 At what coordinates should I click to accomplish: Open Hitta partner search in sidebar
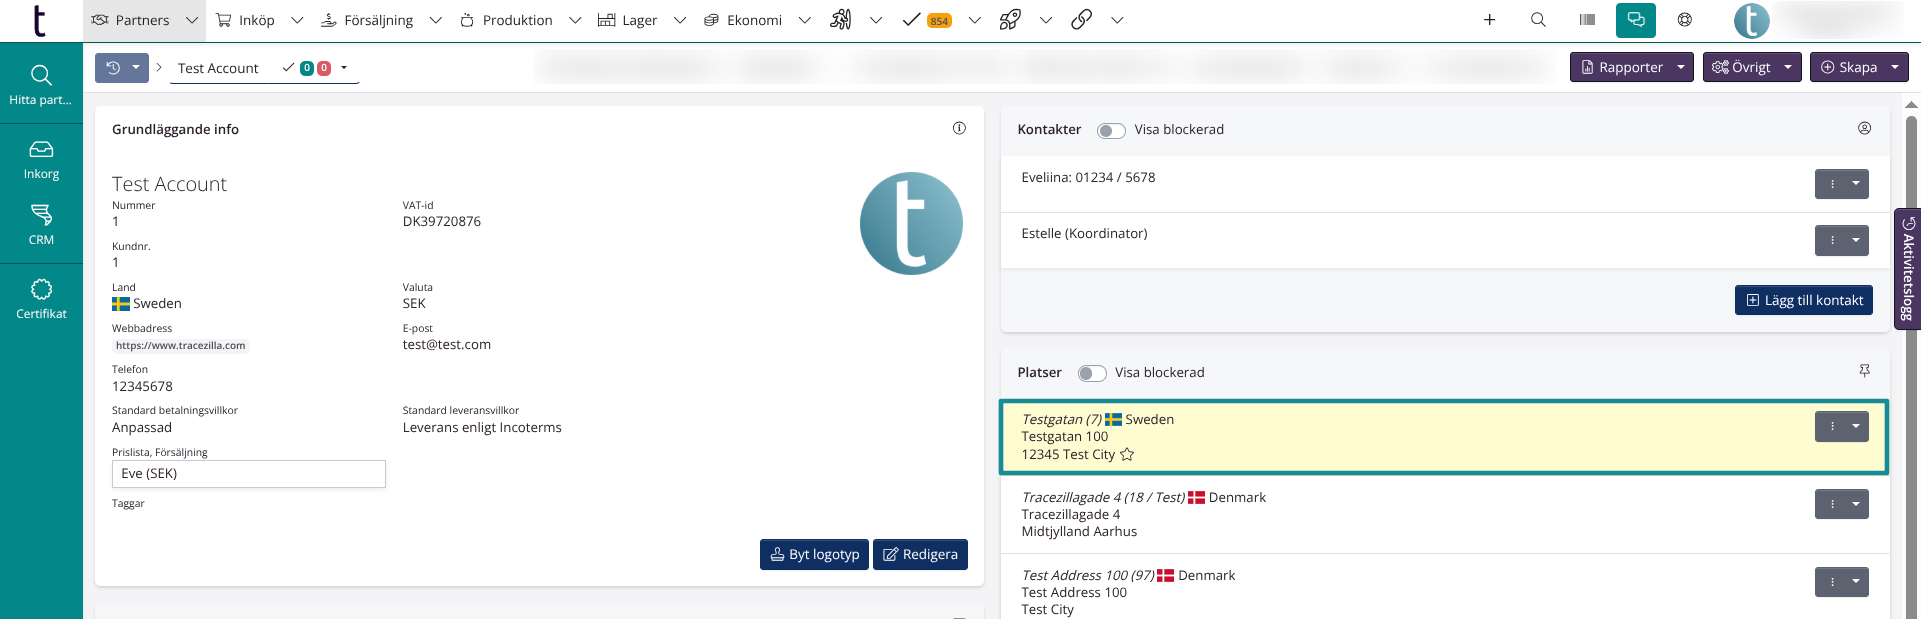click(x=41, y=84)
